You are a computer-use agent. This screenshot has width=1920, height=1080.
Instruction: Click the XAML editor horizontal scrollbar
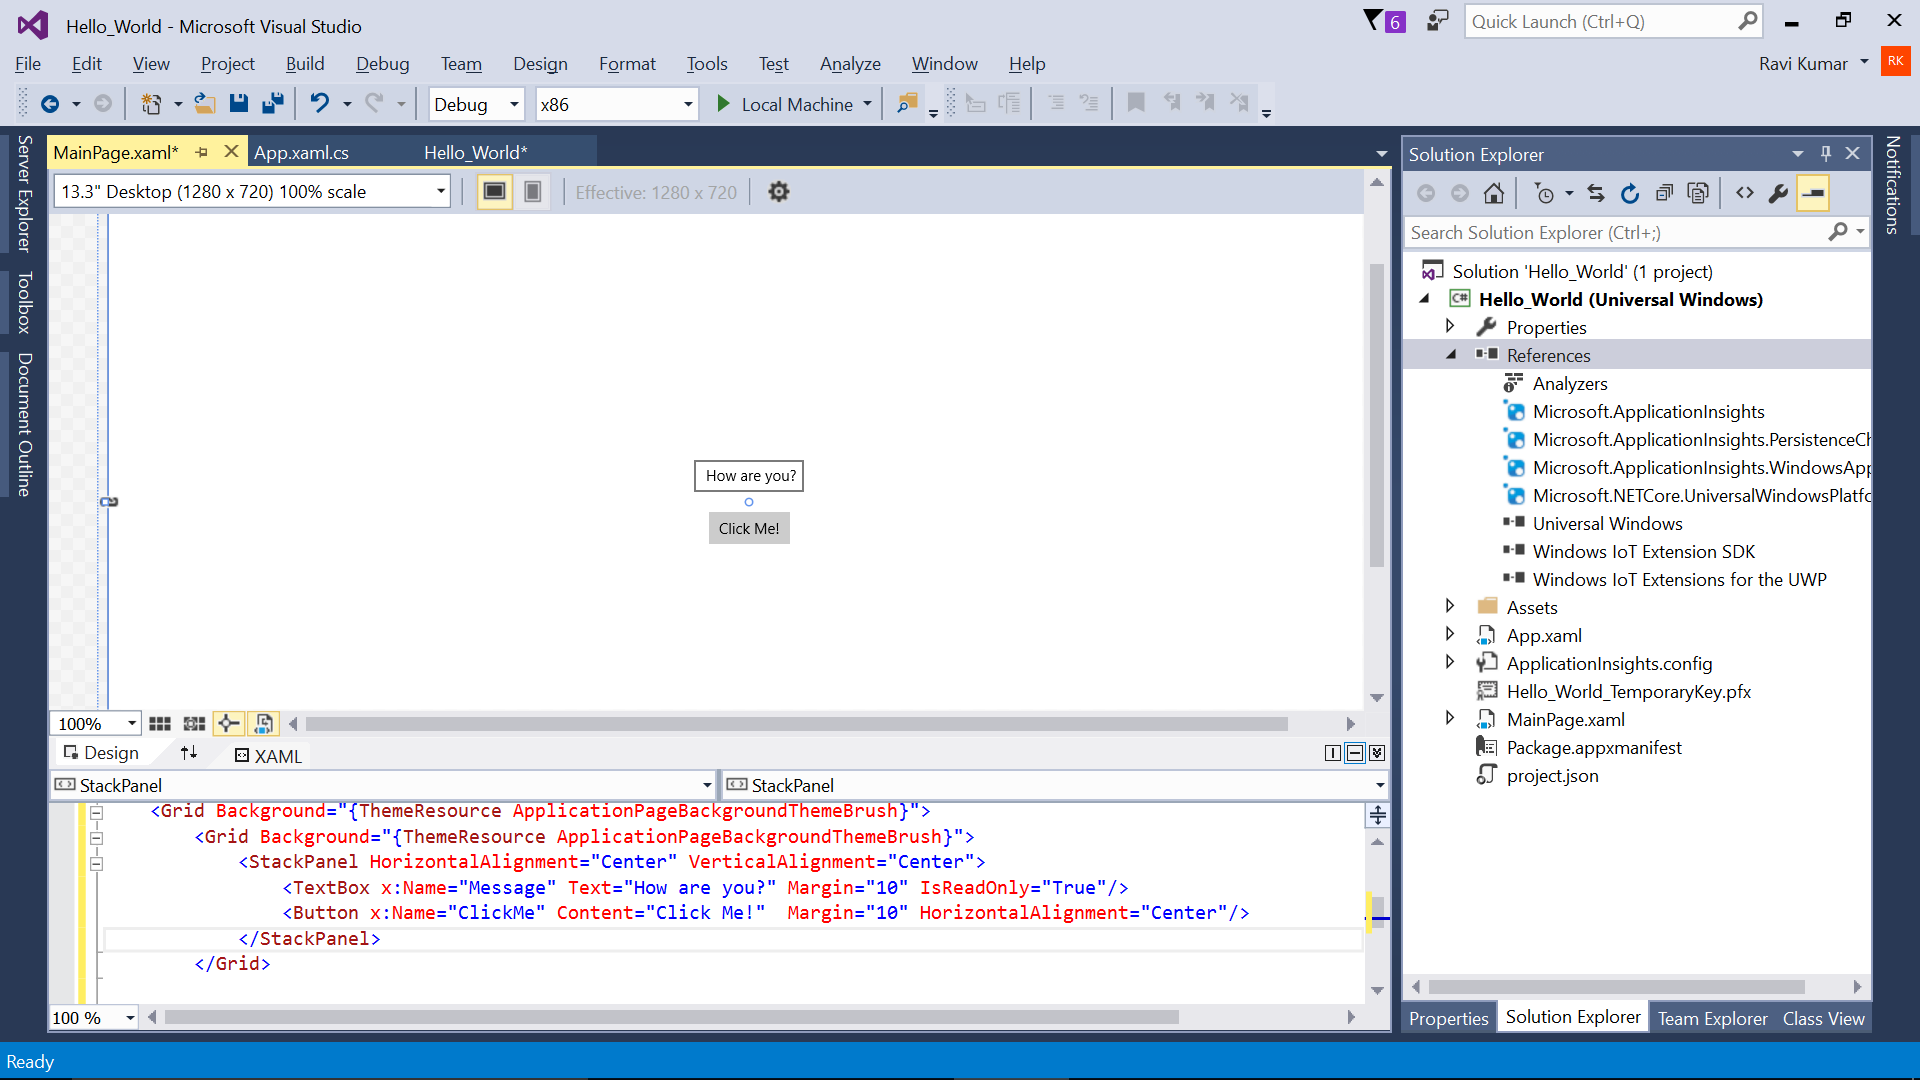pyautogui.click(x=671, y=1017)
